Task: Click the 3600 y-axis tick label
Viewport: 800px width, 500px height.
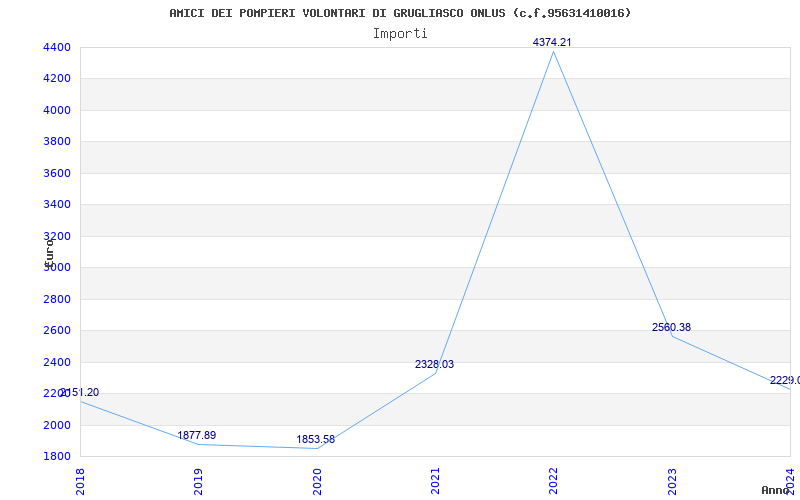Action: (x=58, y=173)
